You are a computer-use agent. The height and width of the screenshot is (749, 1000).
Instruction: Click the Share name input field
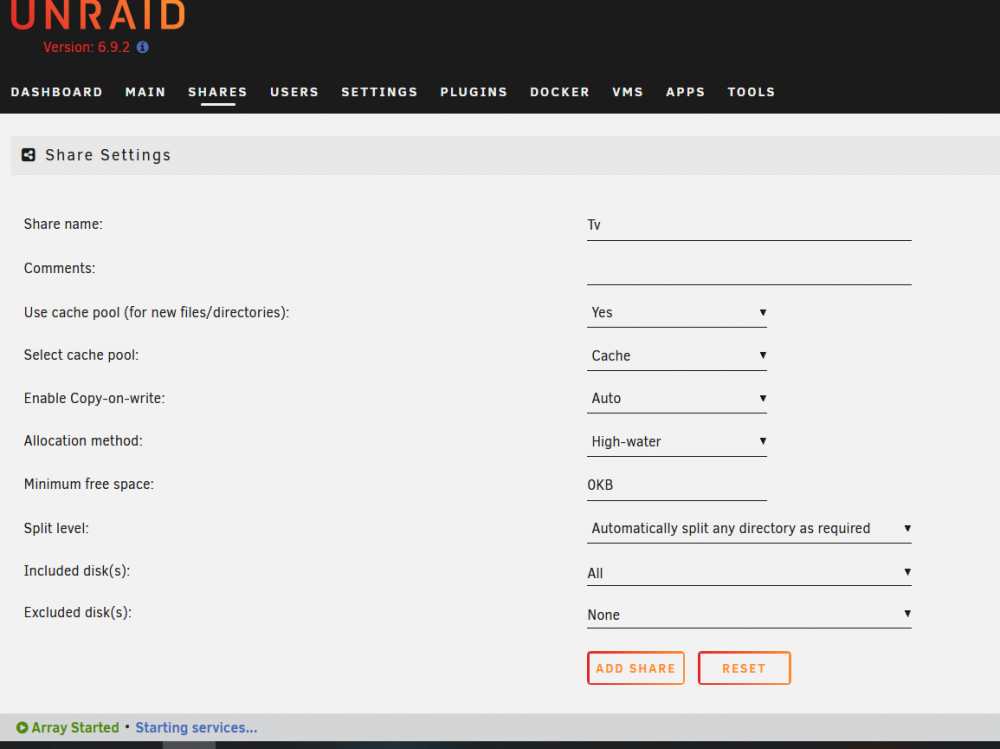[x=749, y=225]
